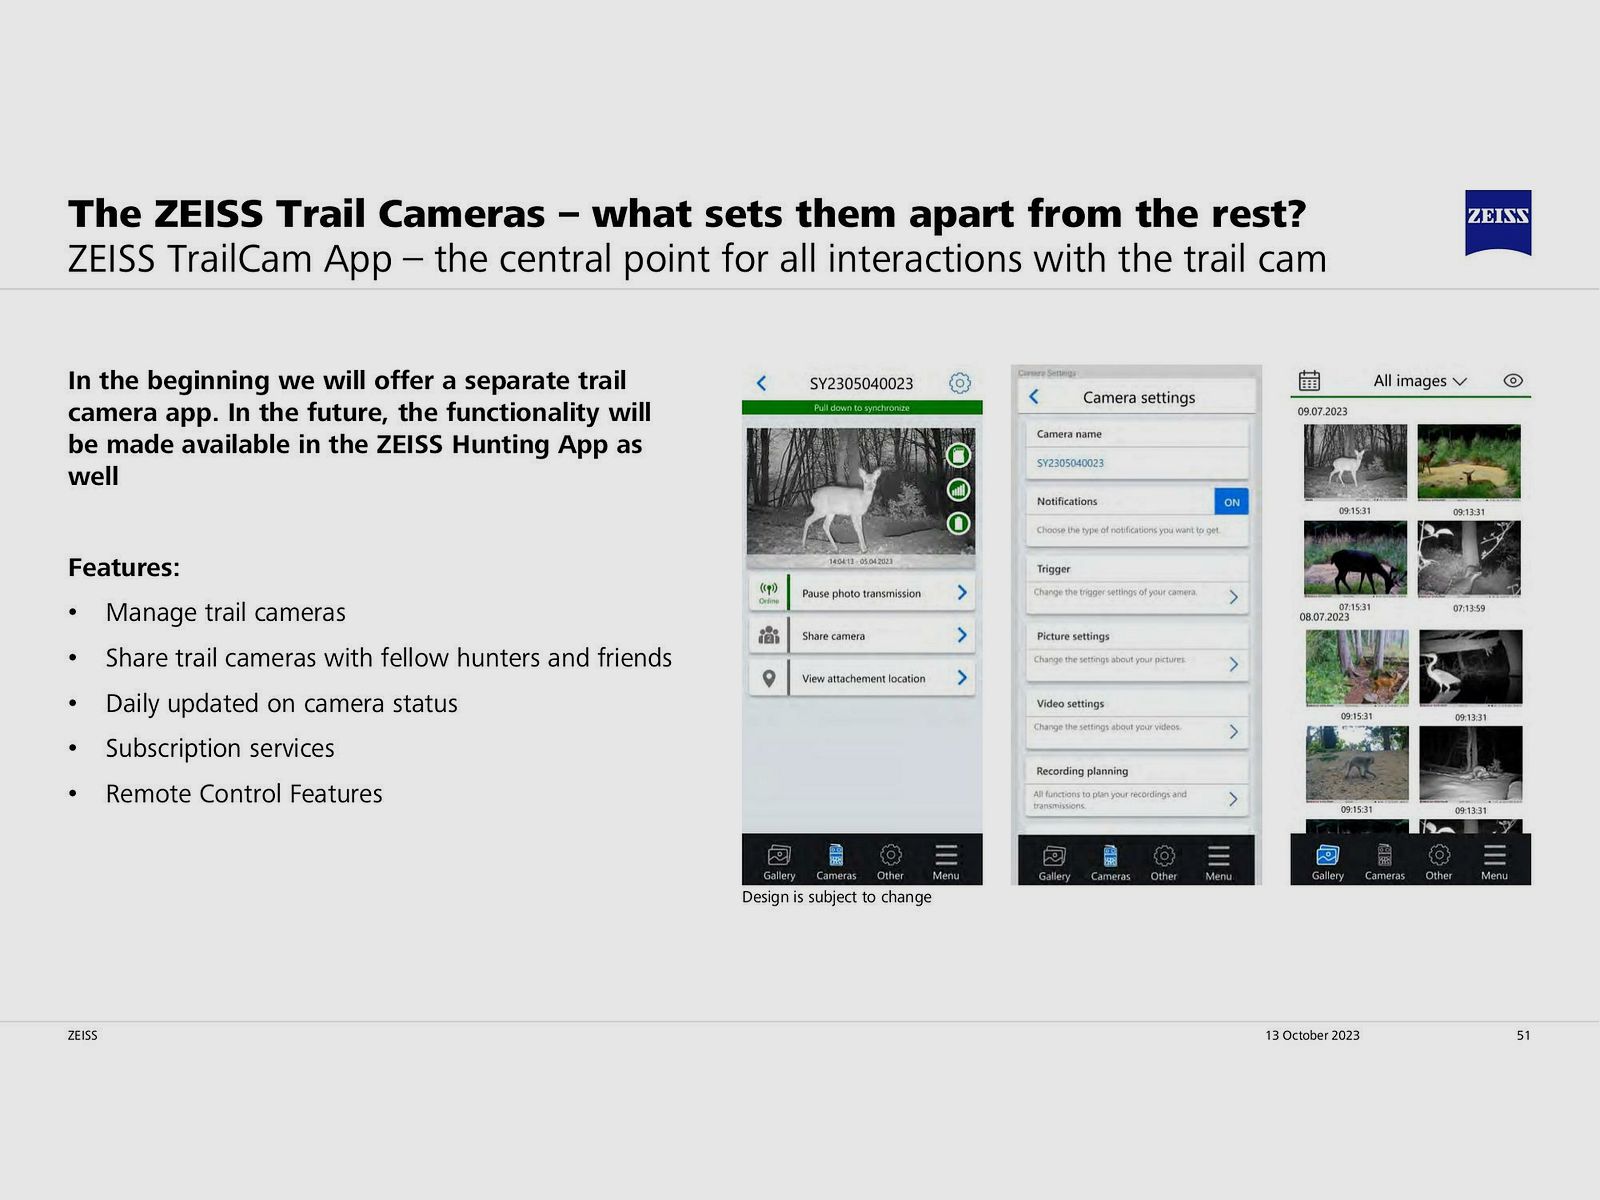The width and height of the screenshot is (1600, 1200).
Task: Open Pause photo transmission row
Action: click(x=862, y=593)
